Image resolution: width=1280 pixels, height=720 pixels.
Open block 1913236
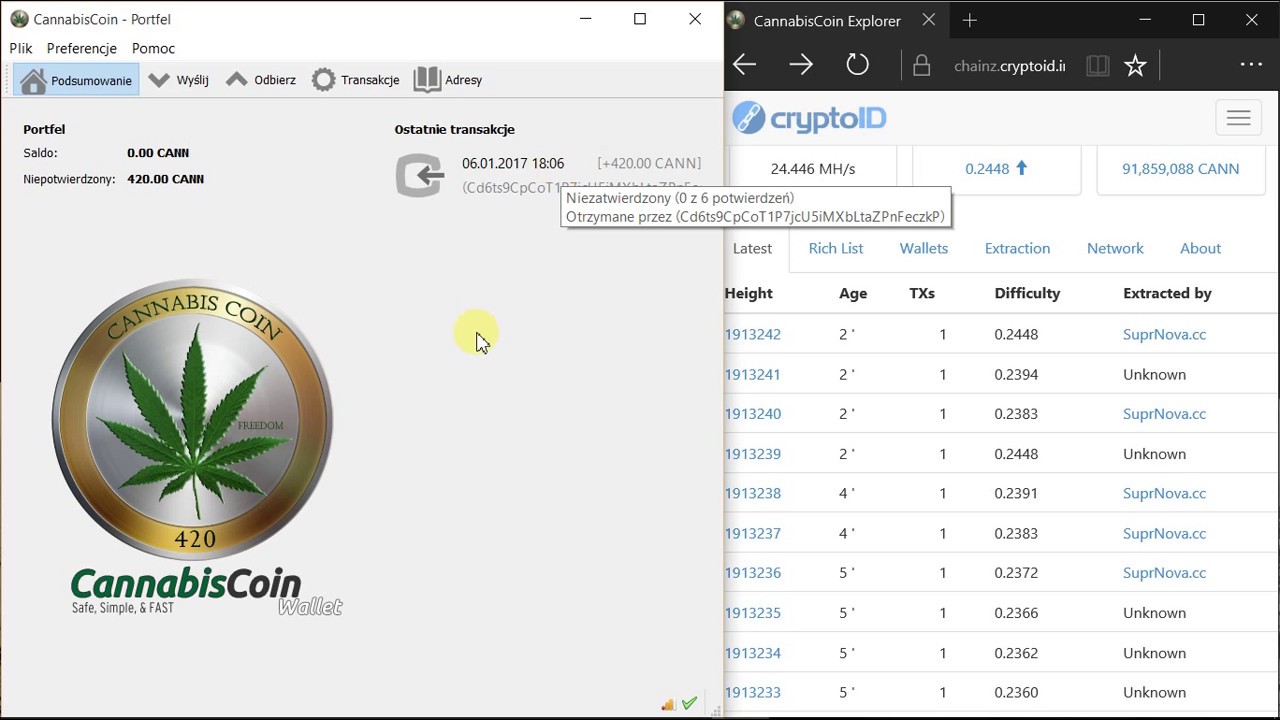tap(753, 573)
